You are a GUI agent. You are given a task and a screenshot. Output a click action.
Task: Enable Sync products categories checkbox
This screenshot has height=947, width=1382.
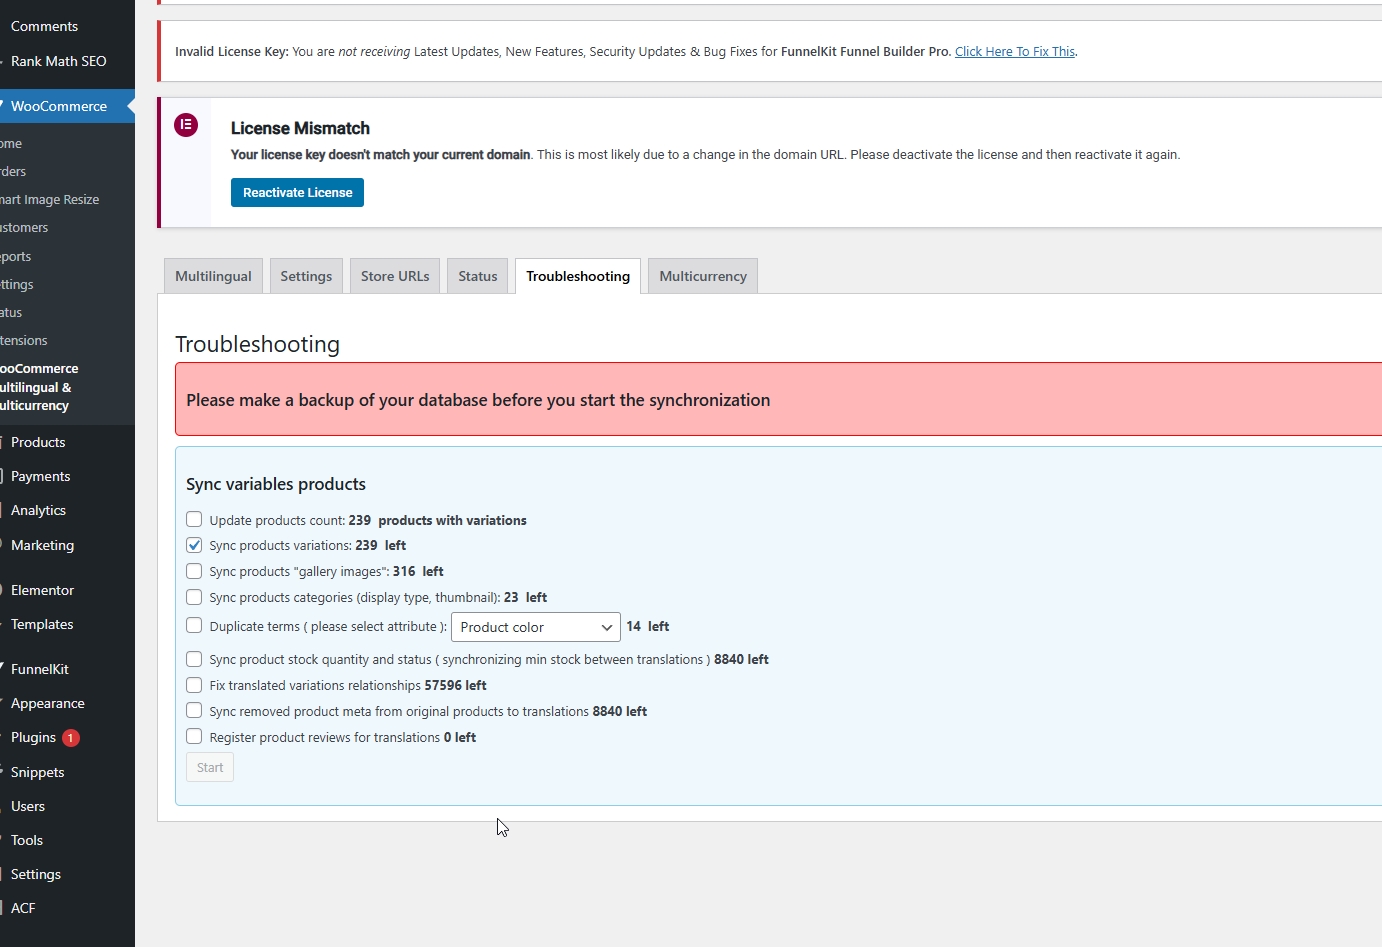point(194,597)
